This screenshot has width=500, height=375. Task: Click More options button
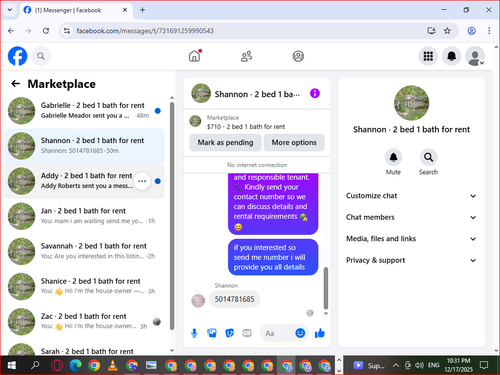coord(294,142)
